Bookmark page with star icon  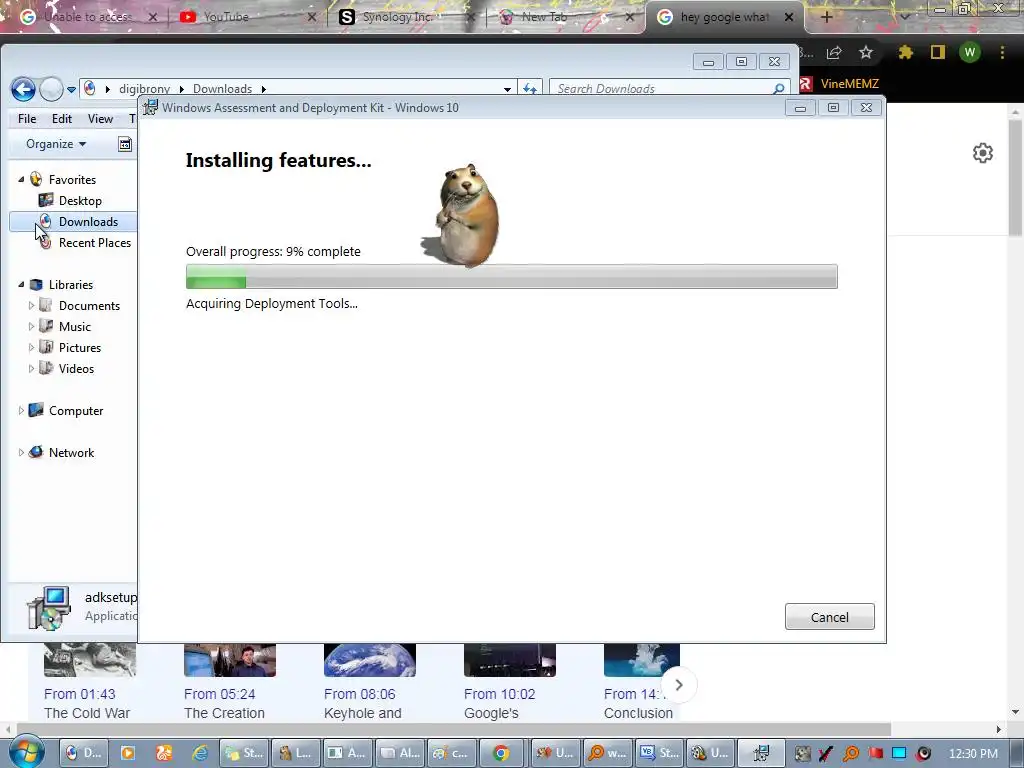[x=865, y=52]
